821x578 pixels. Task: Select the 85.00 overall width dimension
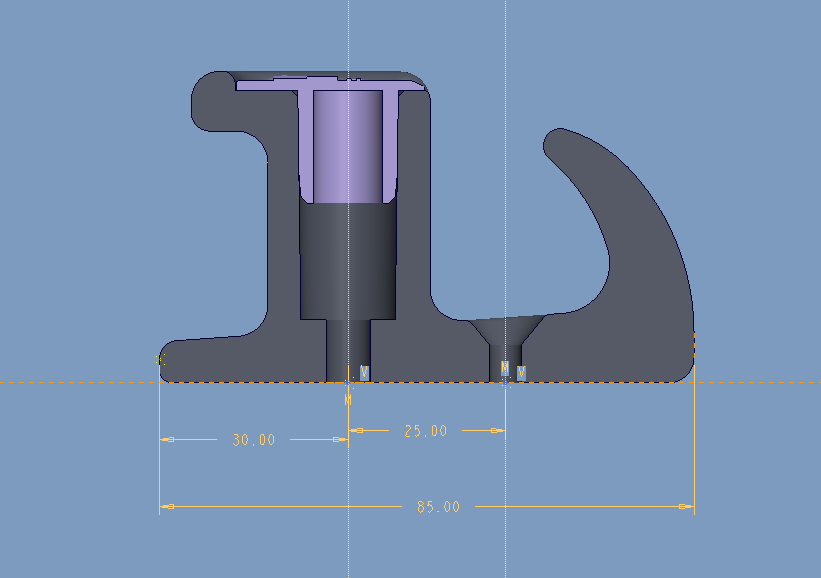(x=438, y=507)
